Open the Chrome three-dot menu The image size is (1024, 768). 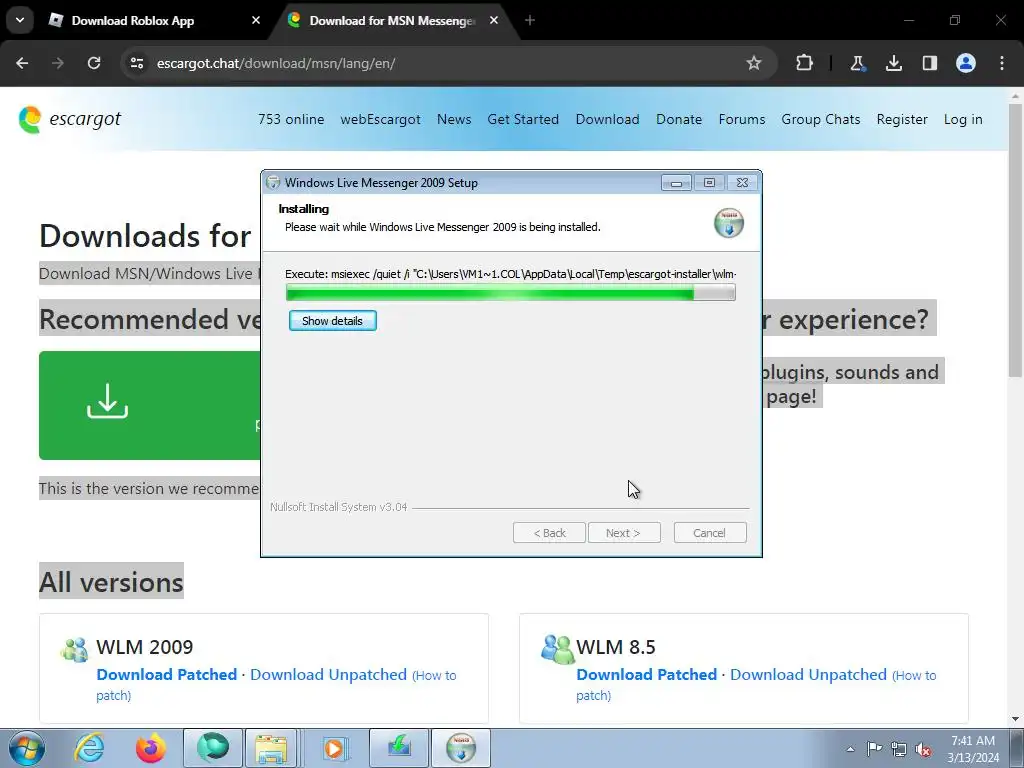1002,63
